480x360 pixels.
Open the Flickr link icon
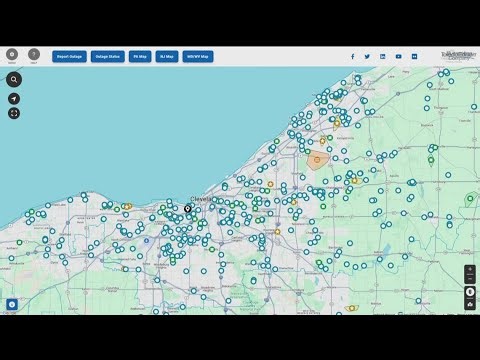point(414,57)
